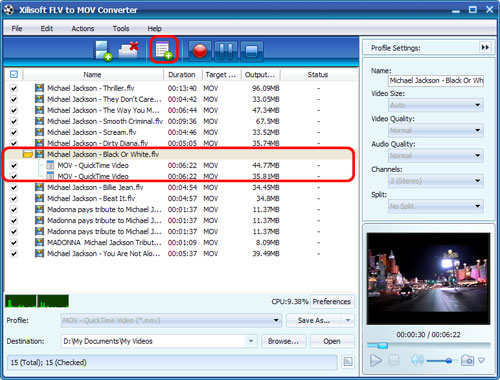Select the Michael Jackson - Dirty Diana.flv row

click(180, 143)
